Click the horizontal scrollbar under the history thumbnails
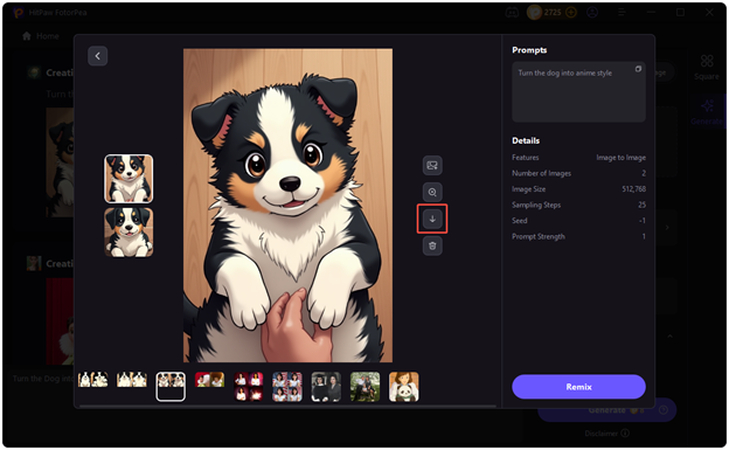 click(287, 406)
